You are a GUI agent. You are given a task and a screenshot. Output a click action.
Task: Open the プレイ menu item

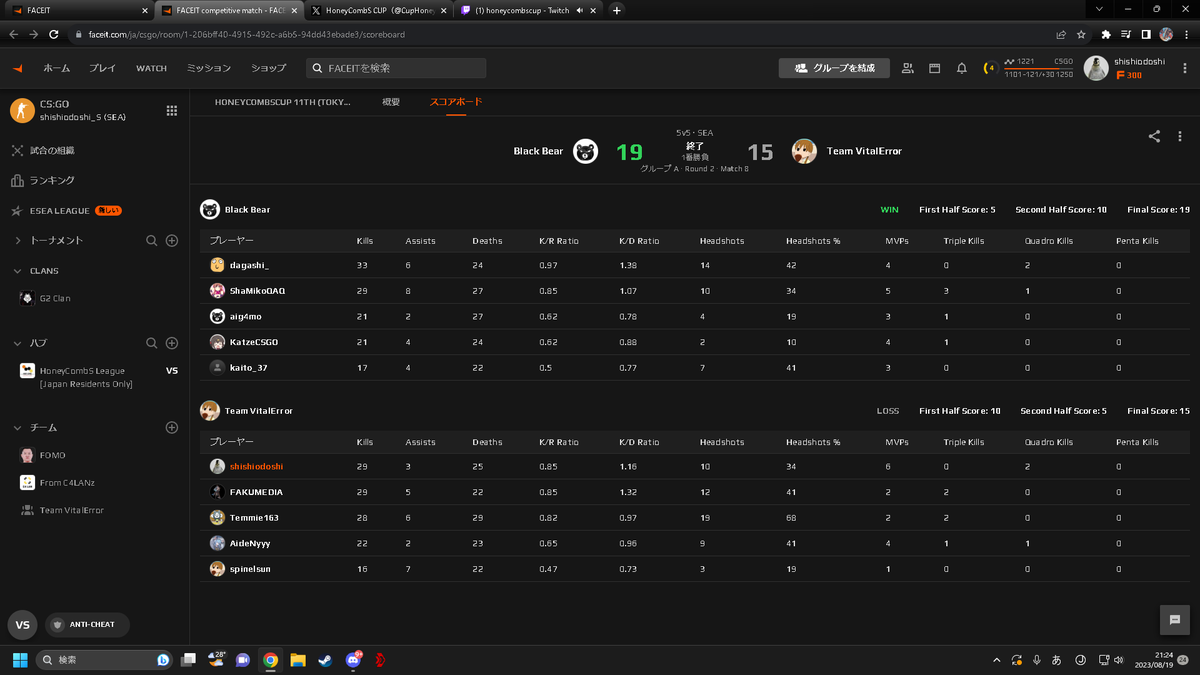click(x=103, y=68)
